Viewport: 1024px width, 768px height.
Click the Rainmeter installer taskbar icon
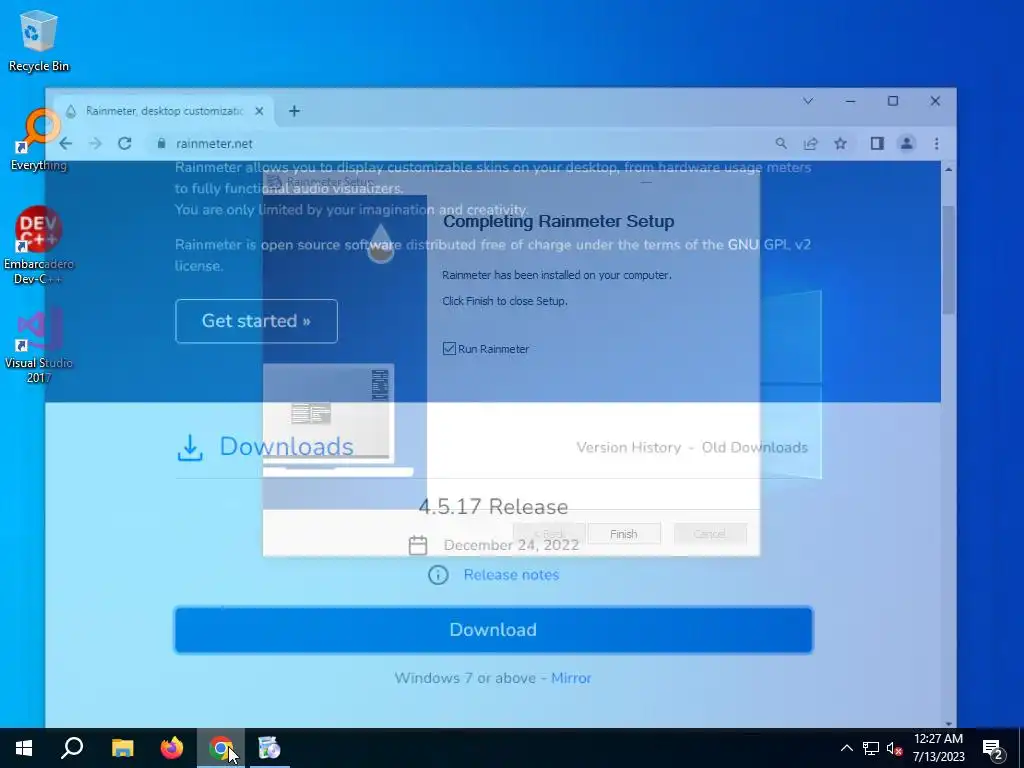[x=269, y=748]
